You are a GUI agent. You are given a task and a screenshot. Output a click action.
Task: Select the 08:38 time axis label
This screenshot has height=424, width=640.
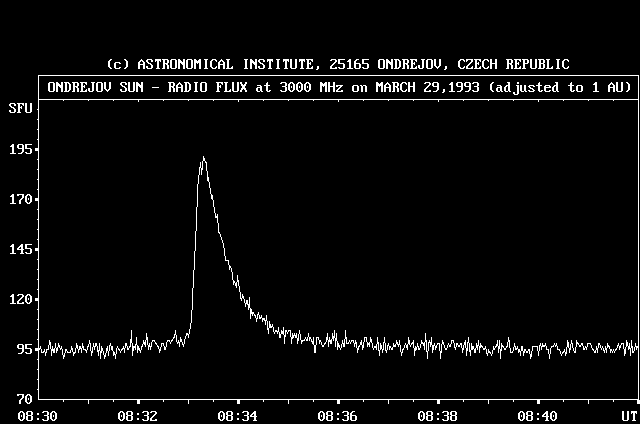(x=437, y=415)
